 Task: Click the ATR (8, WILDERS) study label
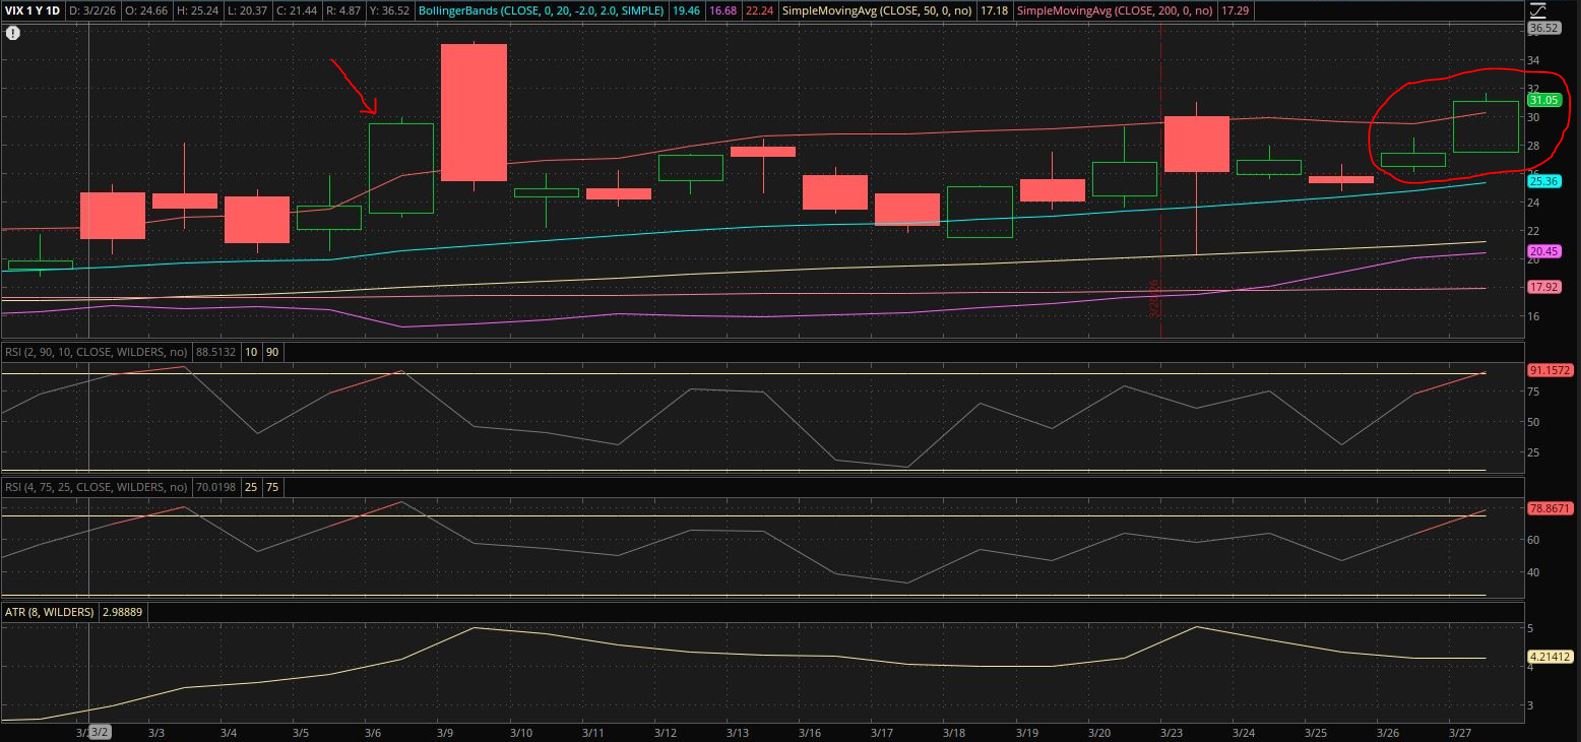(49, 612)
